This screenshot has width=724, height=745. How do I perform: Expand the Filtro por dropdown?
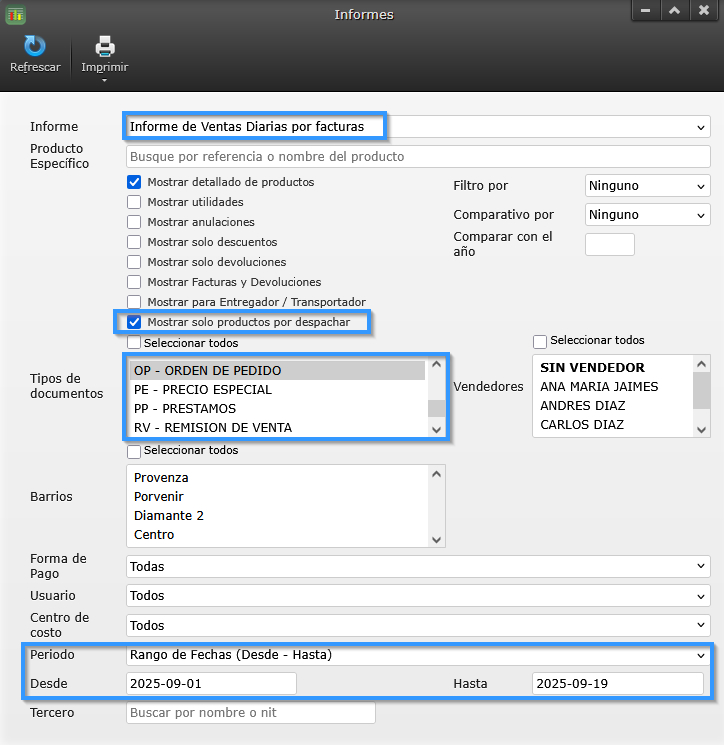[647, 185]
